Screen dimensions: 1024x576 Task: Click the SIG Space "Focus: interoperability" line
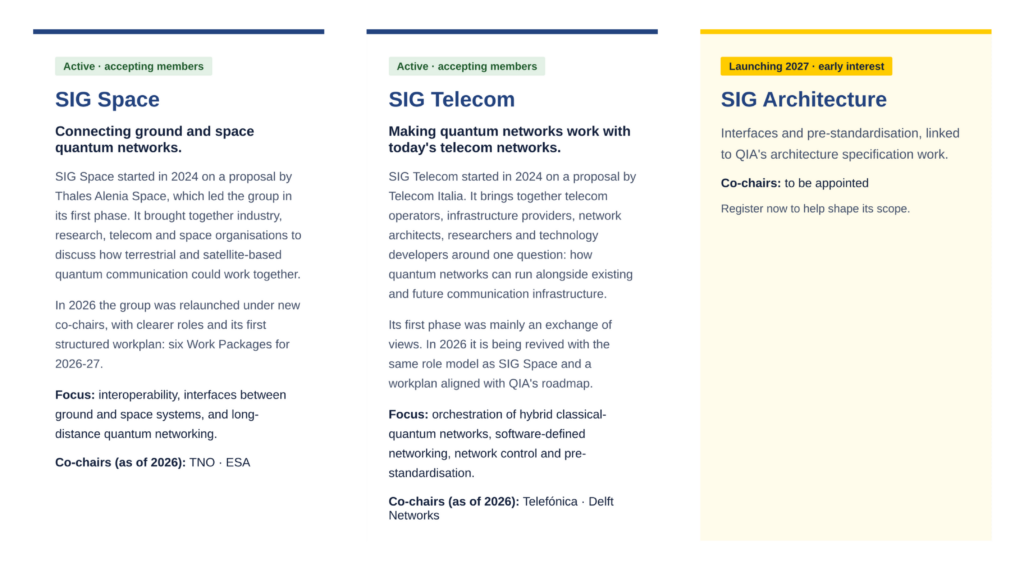point(170,414)
